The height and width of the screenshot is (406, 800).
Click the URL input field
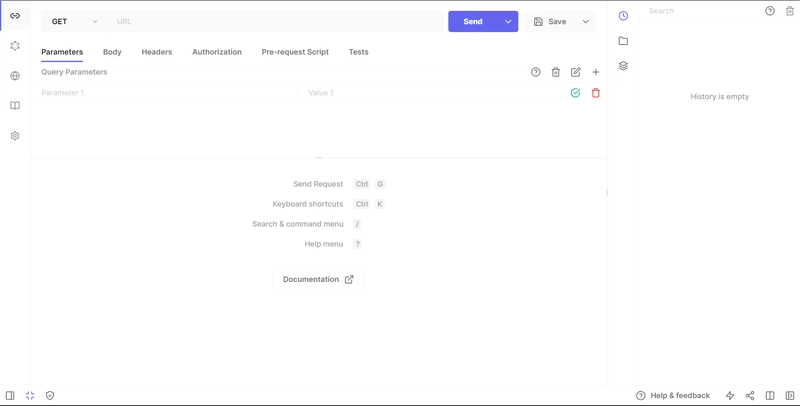[x=275, y=21]
